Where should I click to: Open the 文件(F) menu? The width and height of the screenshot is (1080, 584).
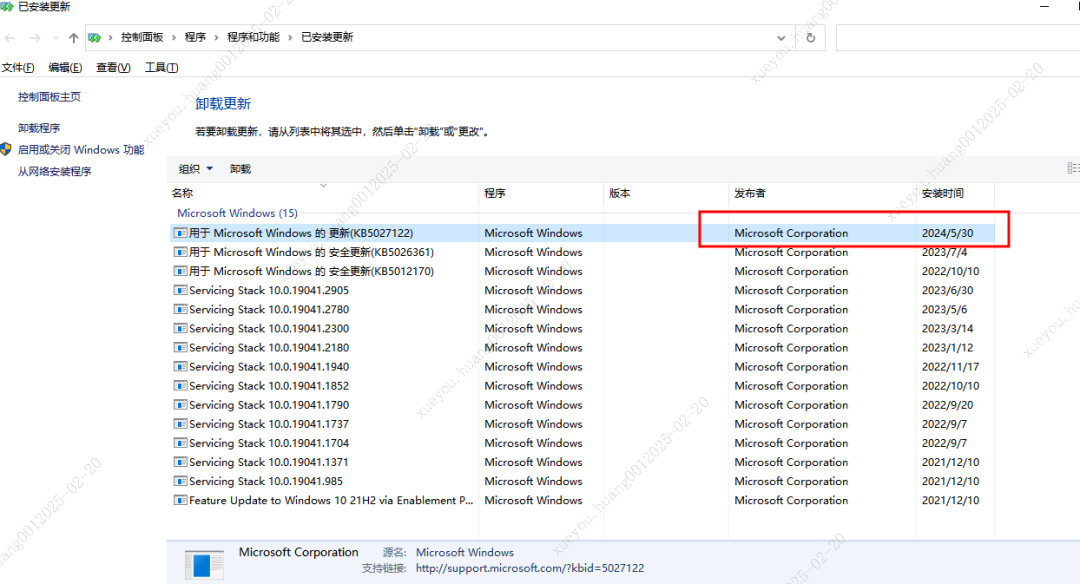18,67
